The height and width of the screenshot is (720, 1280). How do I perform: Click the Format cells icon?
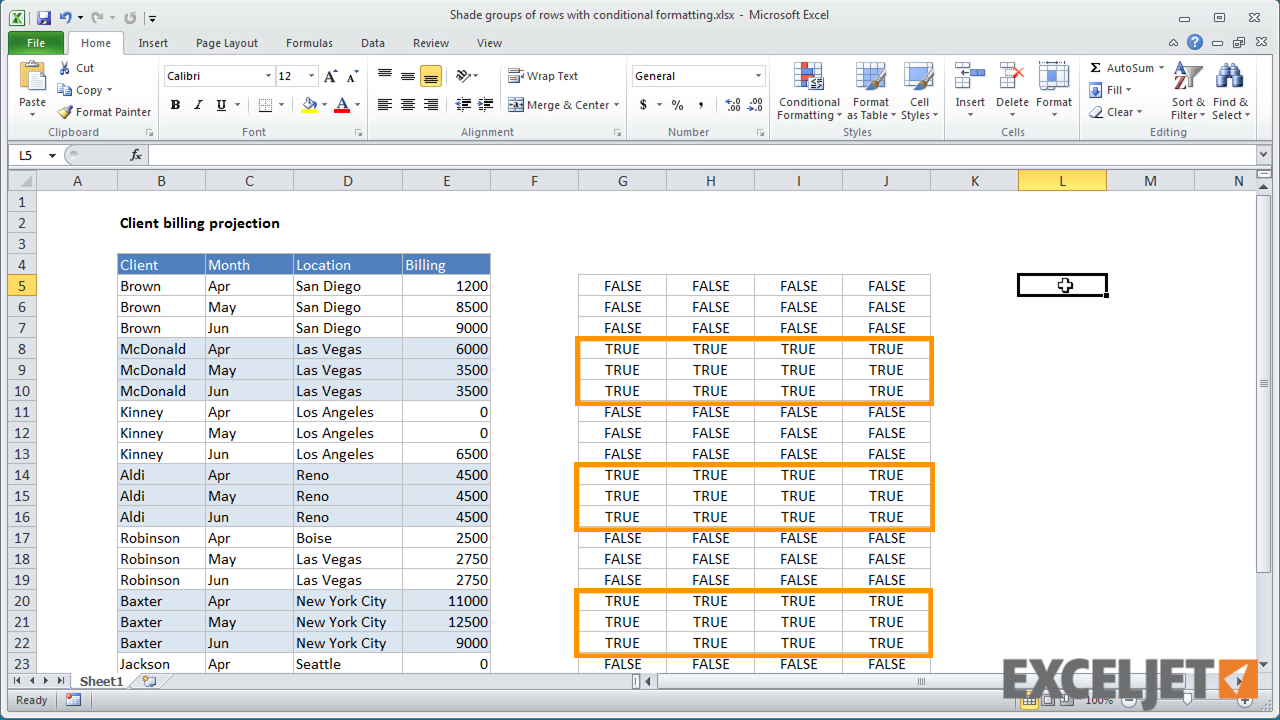point(1054,77)
